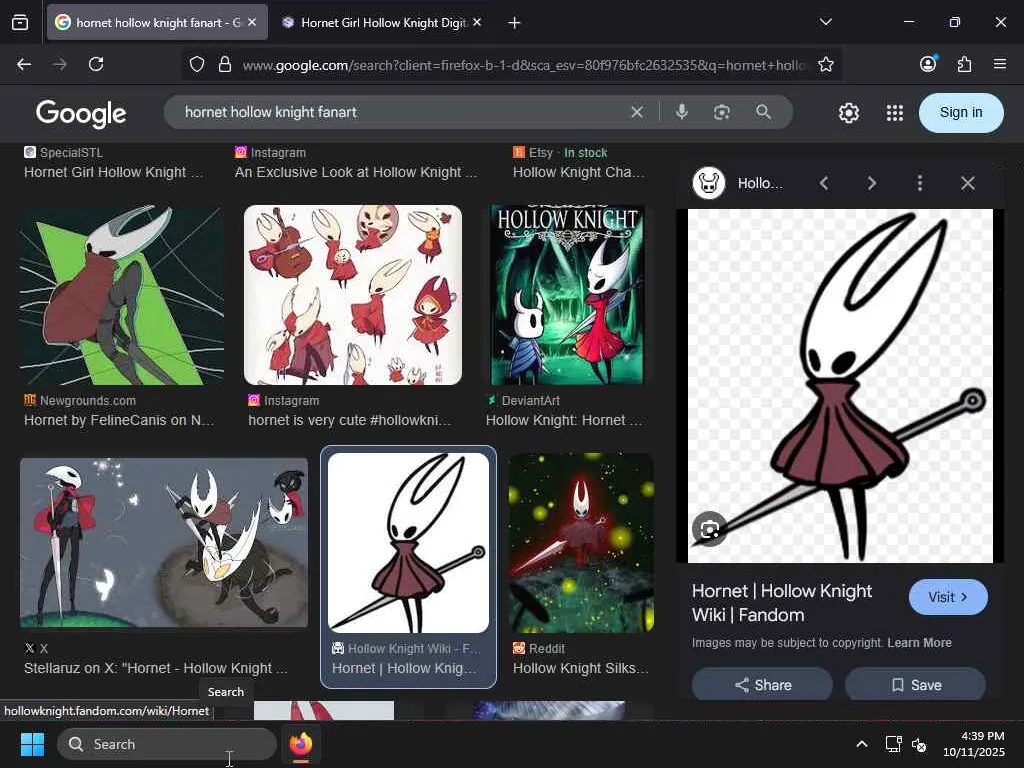Open a new browser tab
Screen dimensions: 1024x768
(x=515, y=23)
